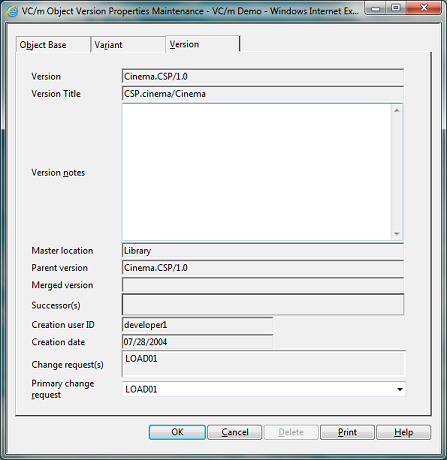Image resolution: width=447 pixels, height=460 pixels.
Task: Click the Parent version field
Action: [263, 268]
